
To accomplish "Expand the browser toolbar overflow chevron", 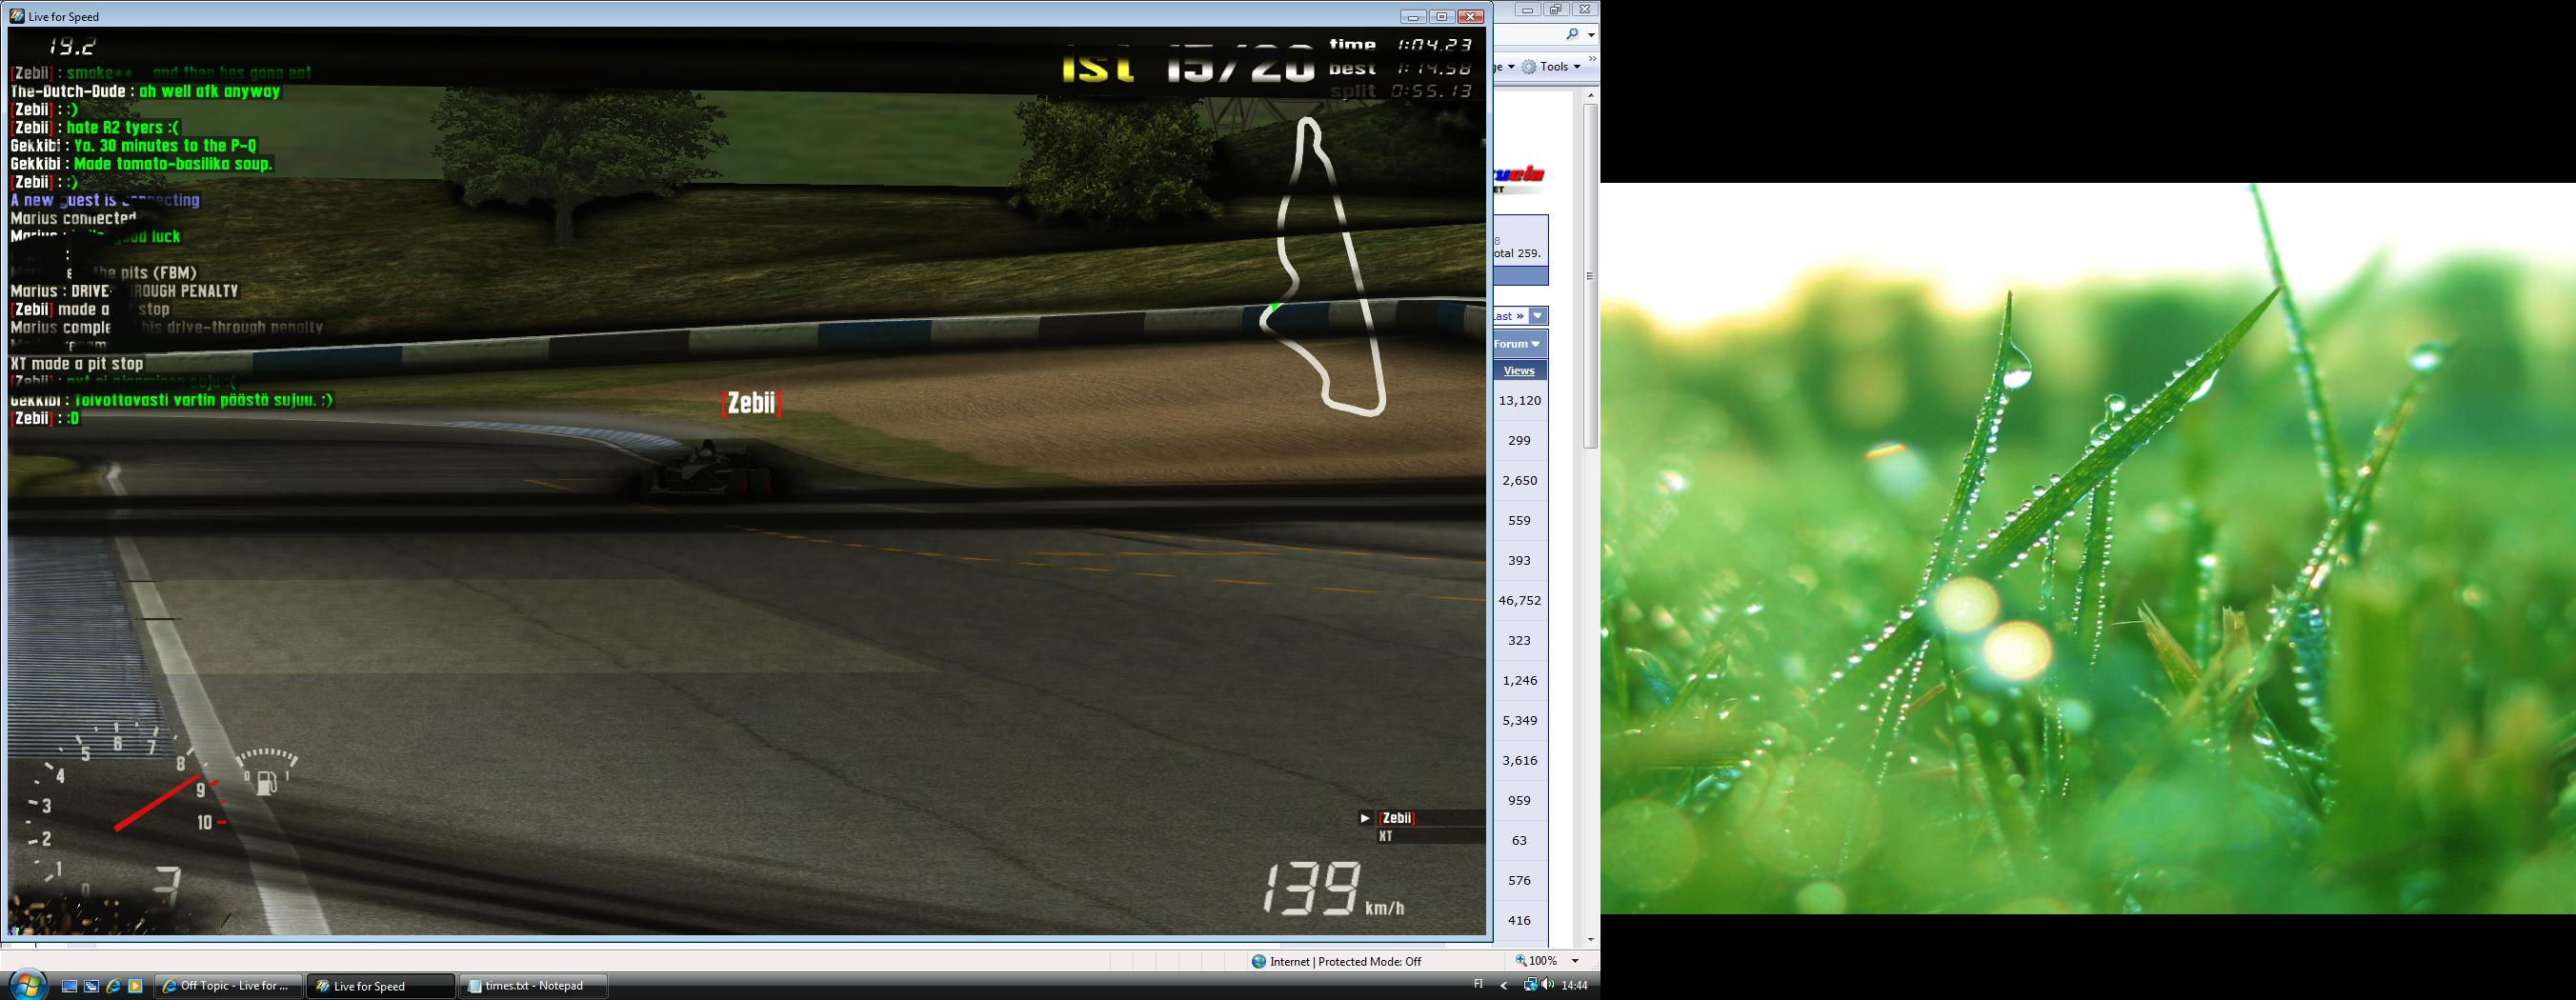I will click(1592, 59).
